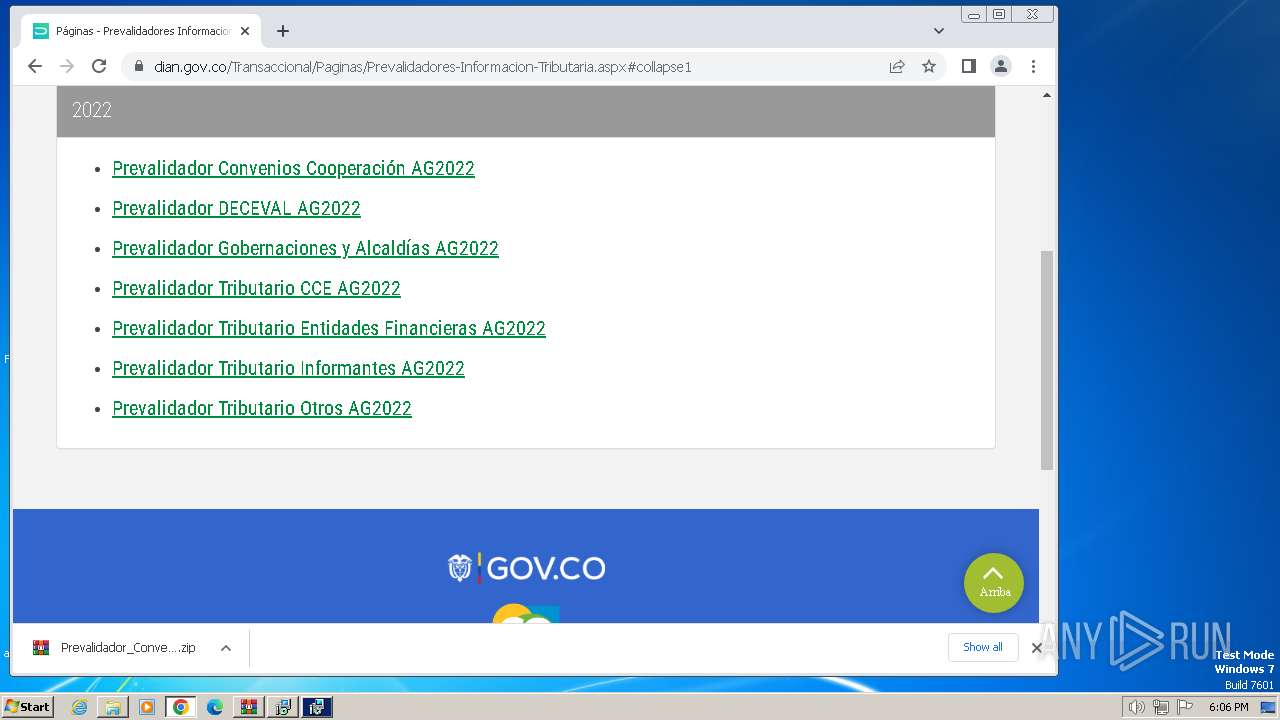
Task: Click Show all downloads button
Action: [x=982, y=647]
